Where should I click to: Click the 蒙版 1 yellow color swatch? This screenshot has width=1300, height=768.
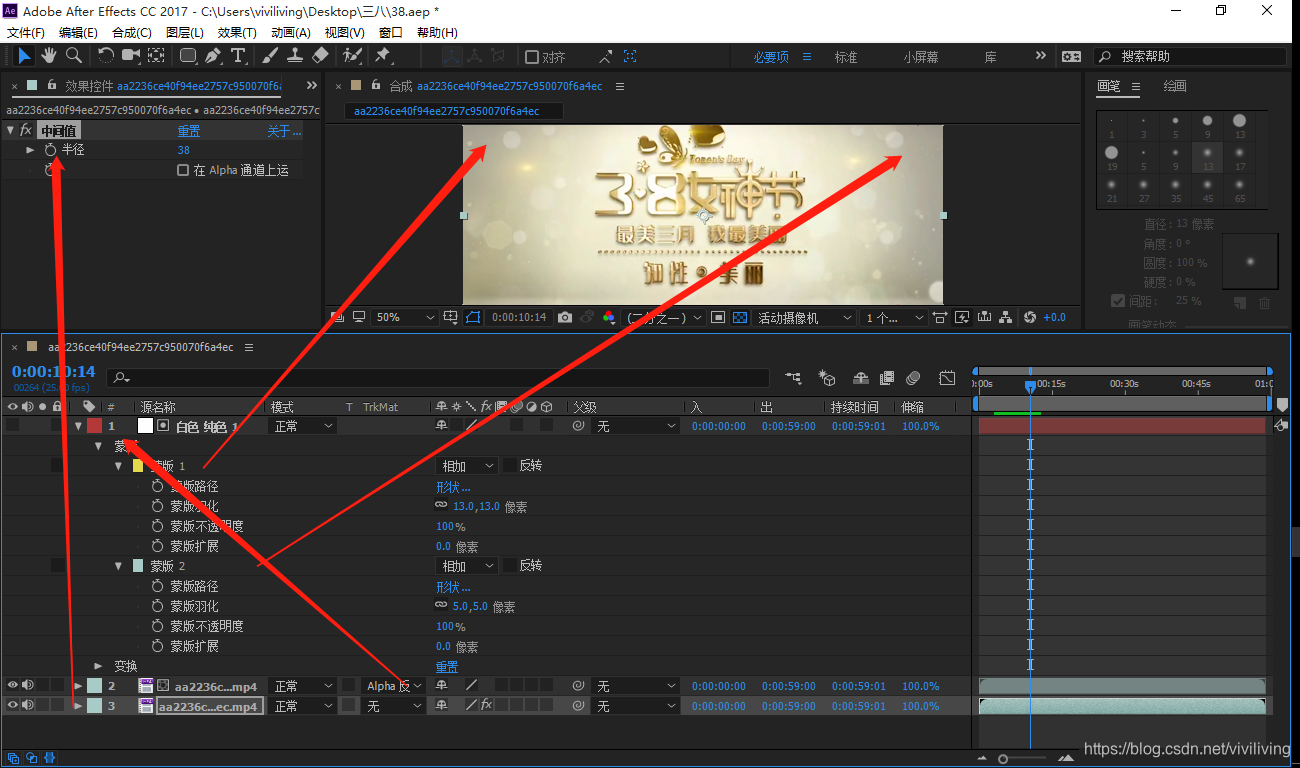[138, 466]
